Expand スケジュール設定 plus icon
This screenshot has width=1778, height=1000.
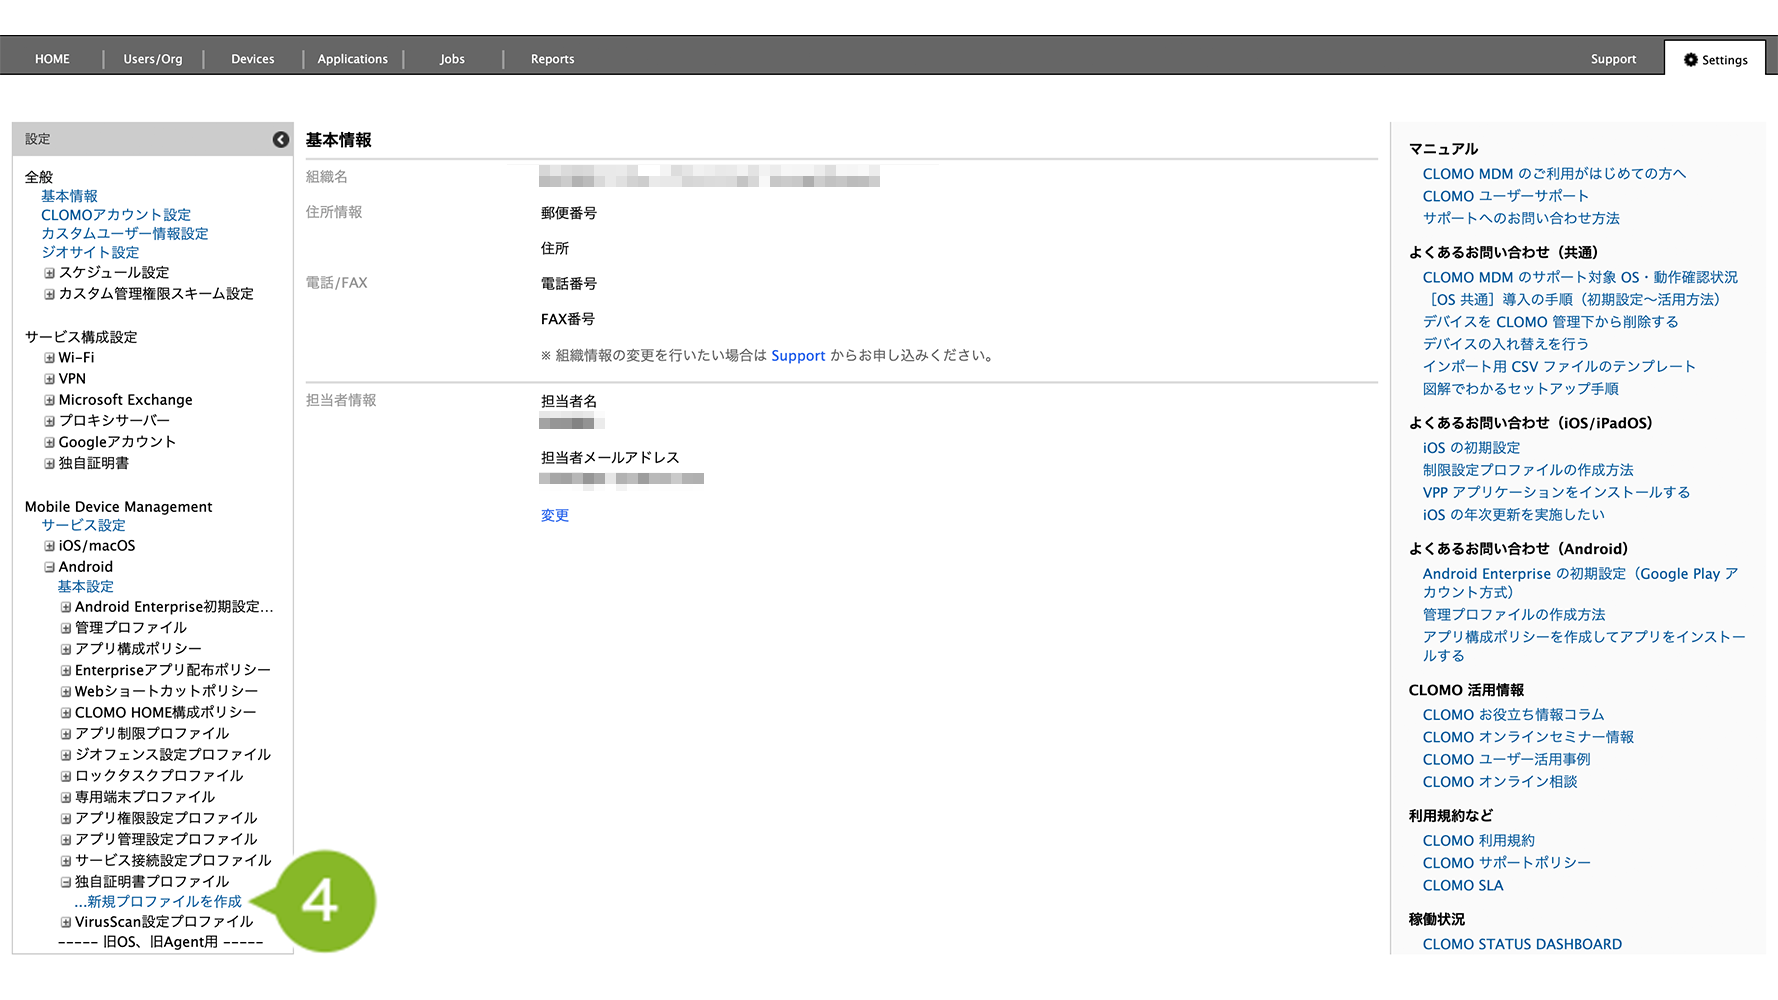(x=49, y=273)
